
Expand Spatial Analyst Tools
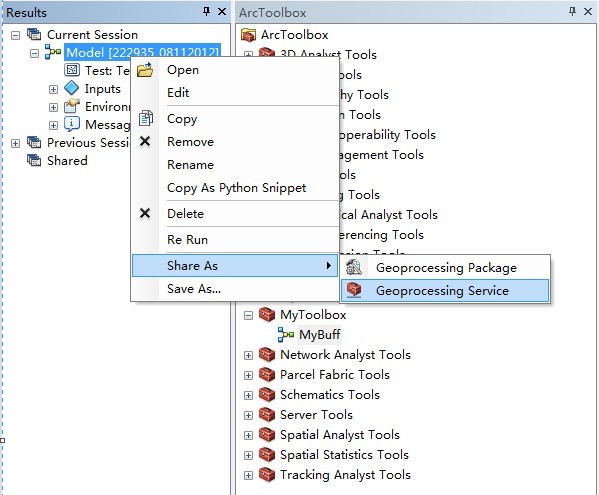point(248,435)
